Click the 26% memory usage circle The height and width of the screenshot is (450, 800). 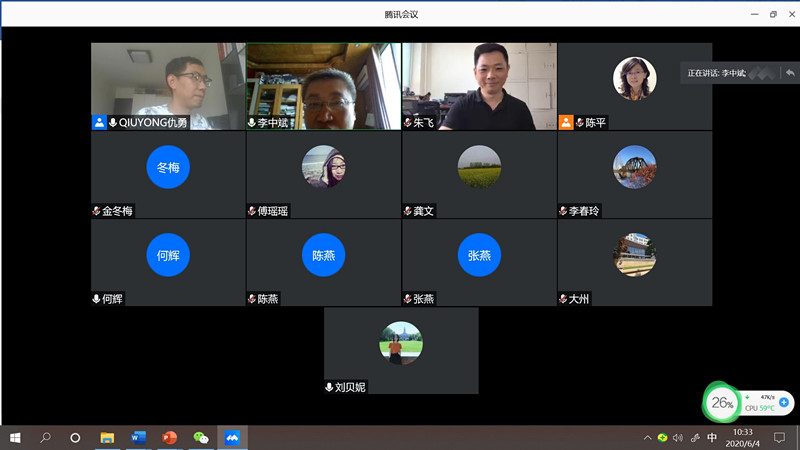(x=719, y=403)
